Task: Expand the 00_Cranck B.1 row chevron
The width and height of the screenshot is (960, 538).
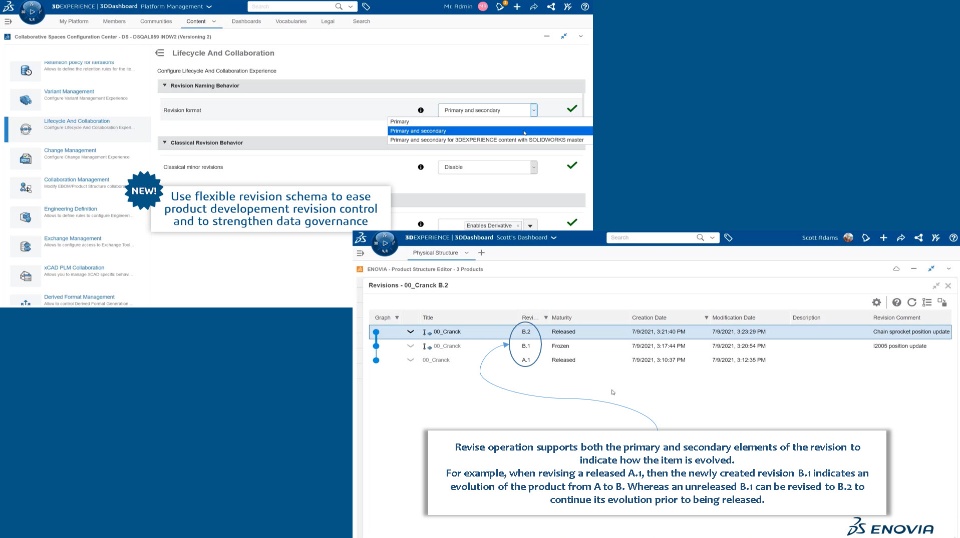Action: (410, 346)
